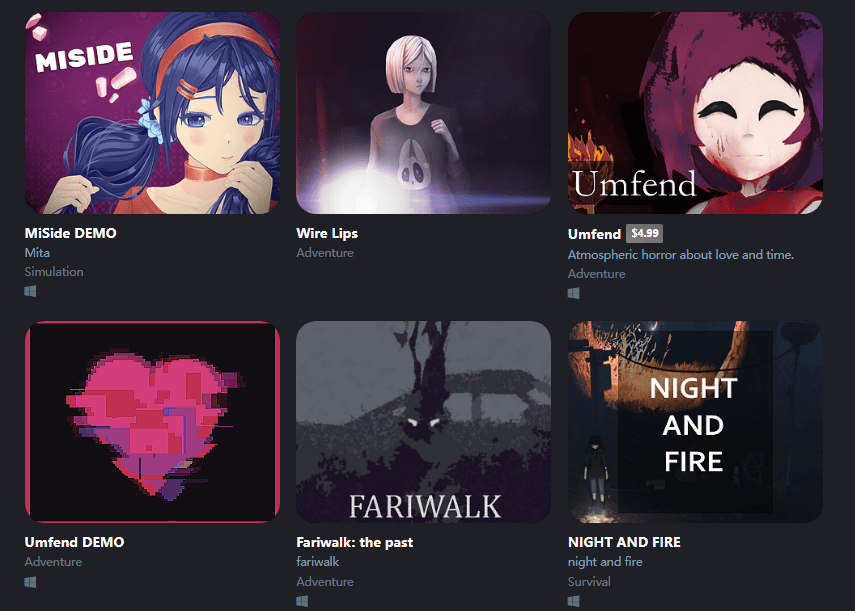Click the Umfend game title link

point(594,234)
